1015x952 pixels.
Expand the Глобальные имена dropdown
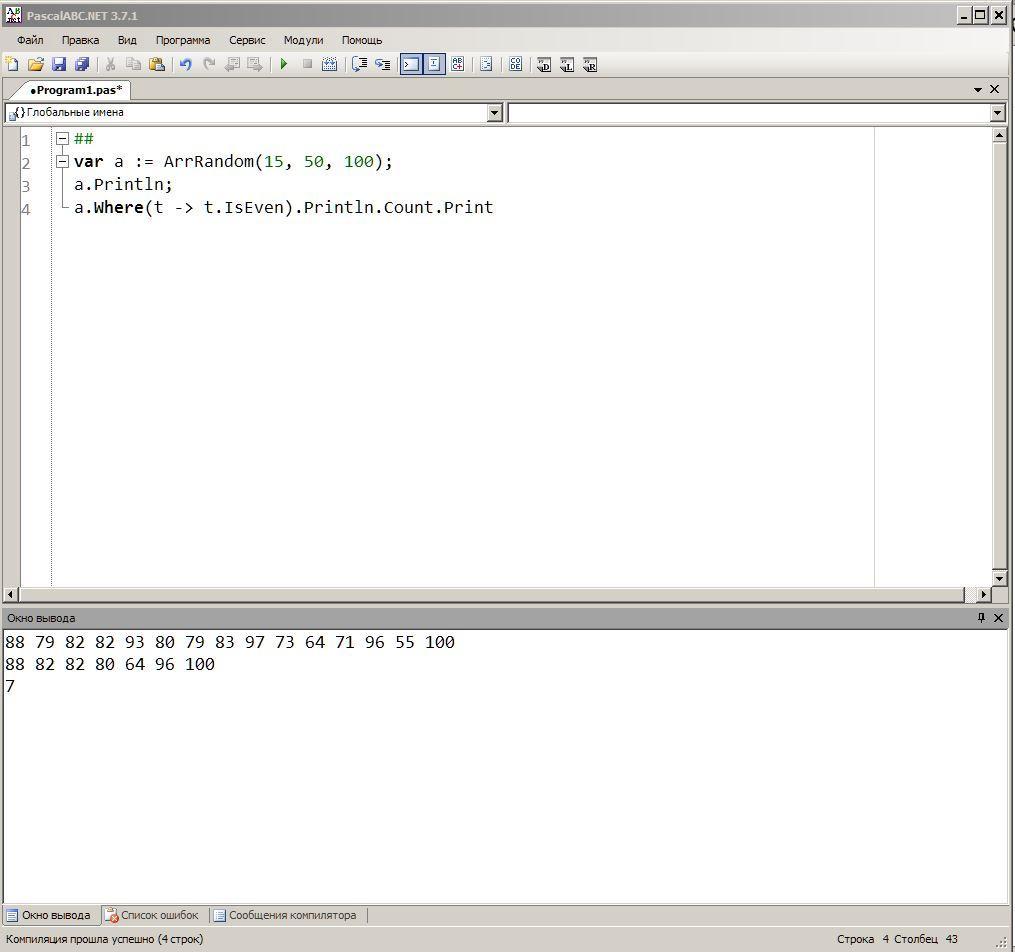click(495, 113)
